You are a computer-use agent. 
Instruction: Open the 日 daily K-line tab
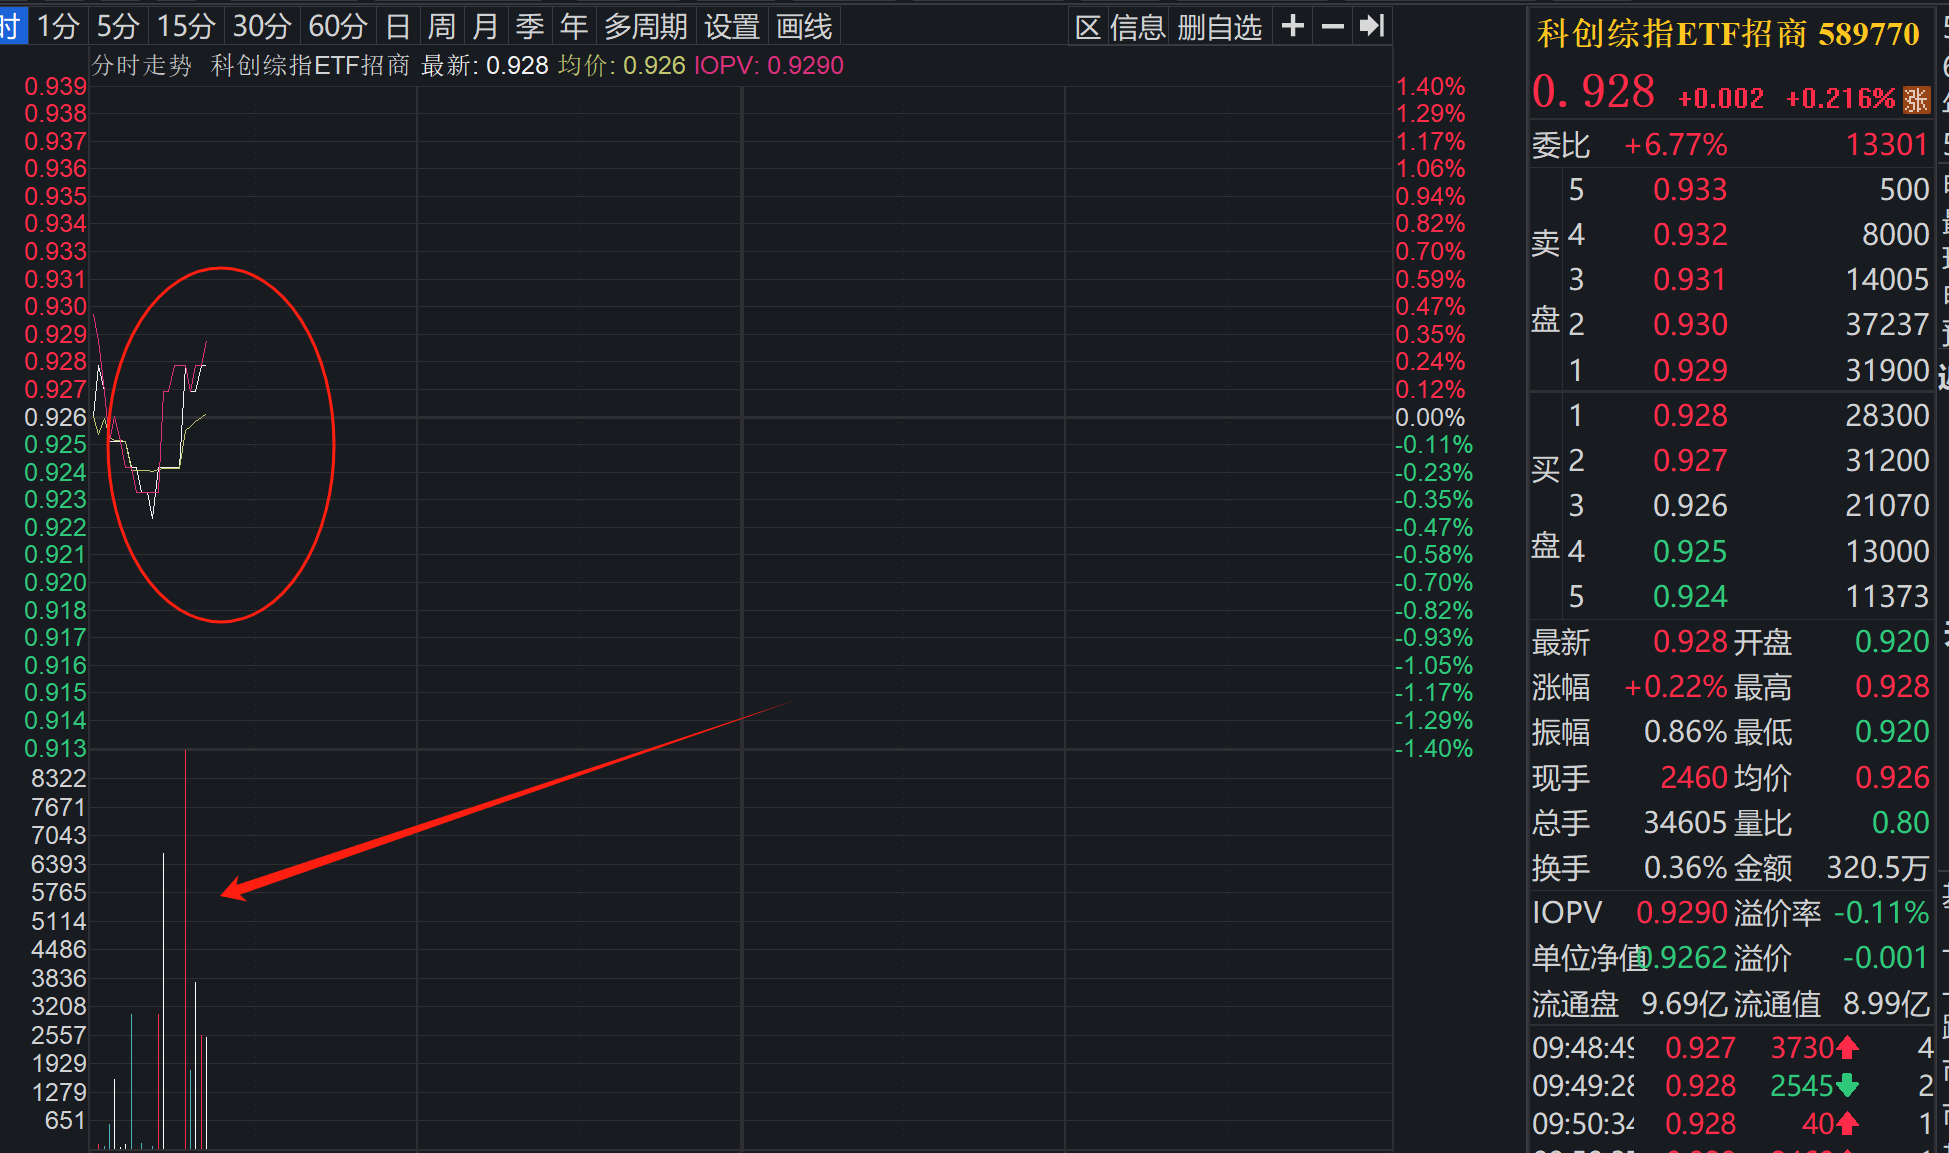pos(398,26)
